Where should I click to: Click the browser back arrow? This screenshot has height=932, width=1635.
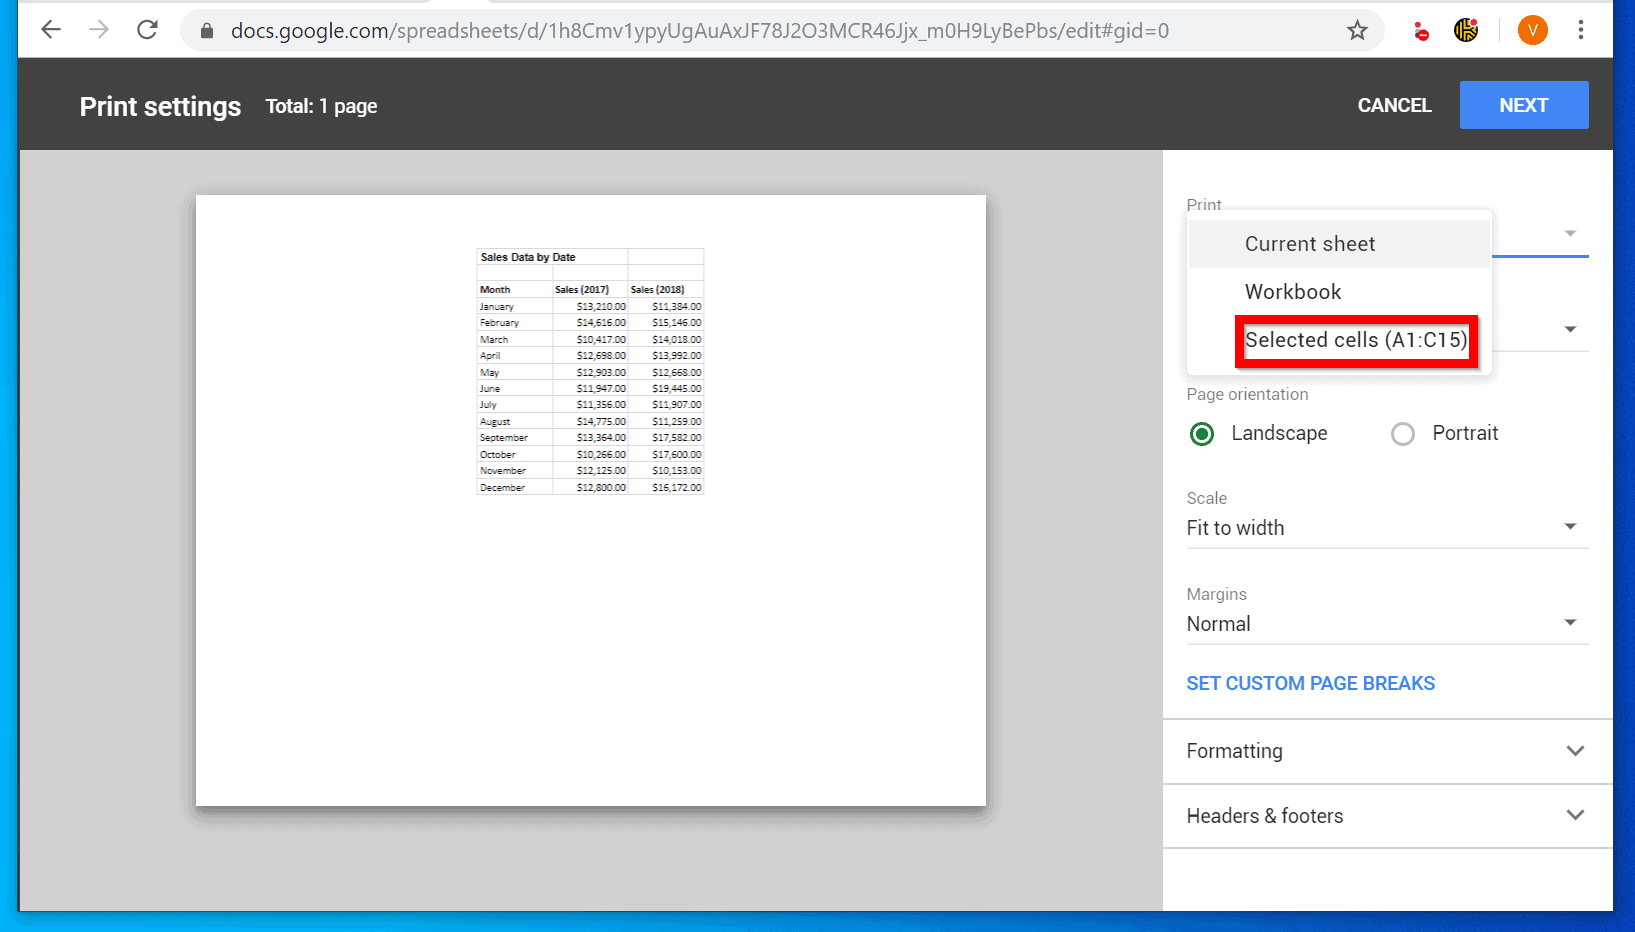click(x=51, y=30)
